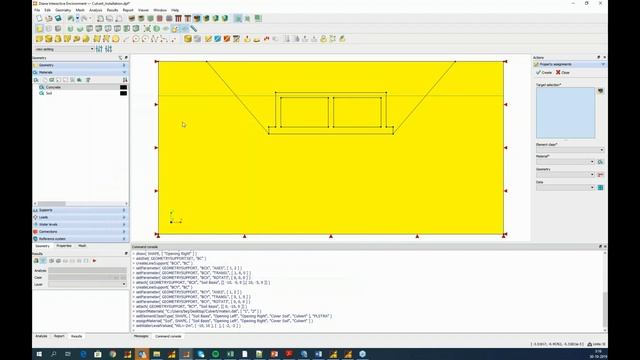Select the Concrete material row

coord(80,87)
